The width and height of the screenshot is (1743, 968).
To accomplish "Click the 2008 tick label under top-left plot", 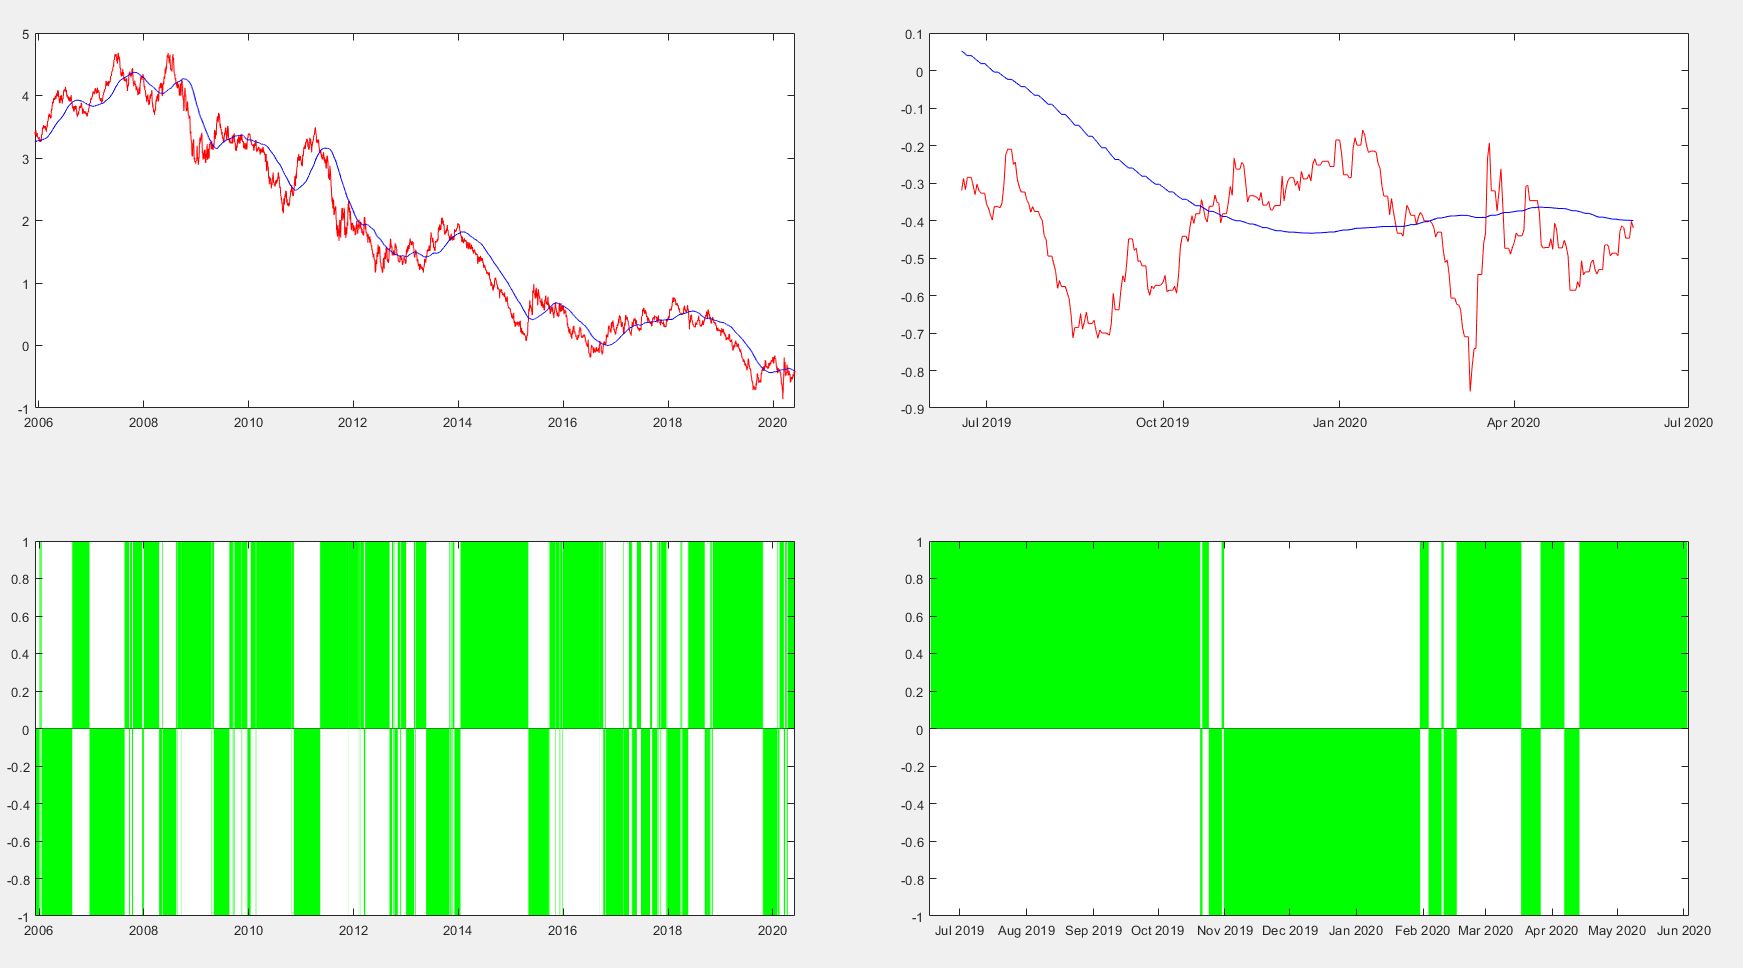I will (x=143, y=422).
